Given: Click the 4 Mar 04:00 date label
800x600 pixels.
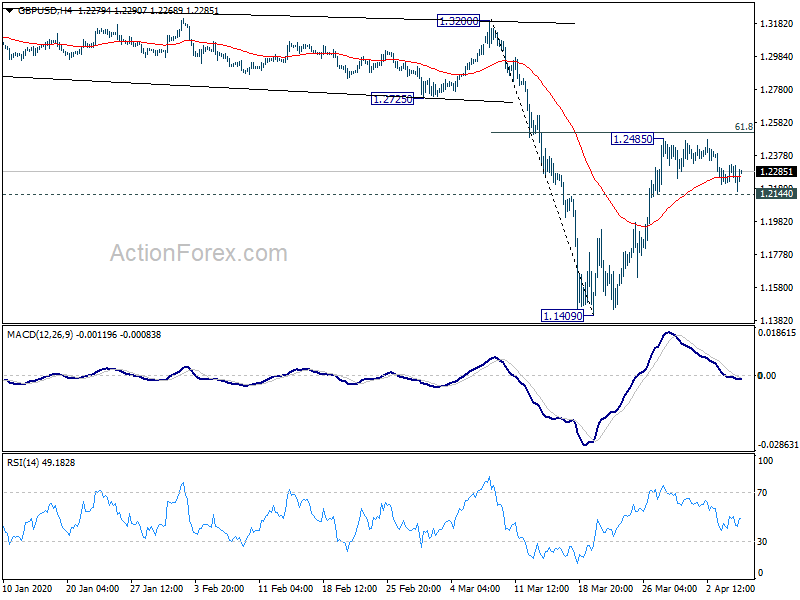Looking at the screenshot, I should (476, 588).
